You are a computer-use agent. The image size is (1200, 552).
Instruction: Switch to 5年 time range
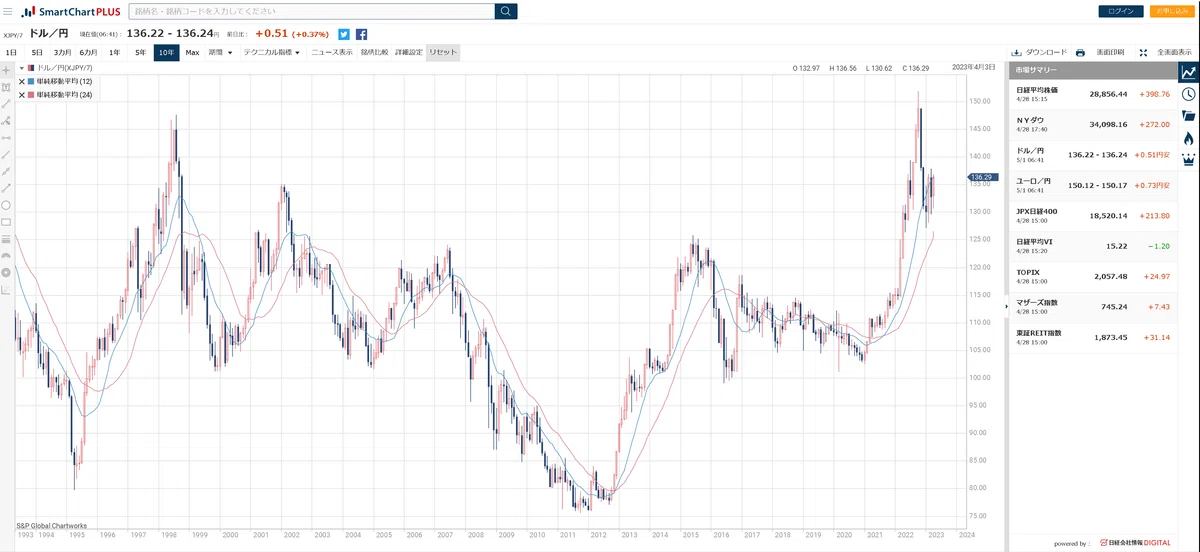click(140, 52)
